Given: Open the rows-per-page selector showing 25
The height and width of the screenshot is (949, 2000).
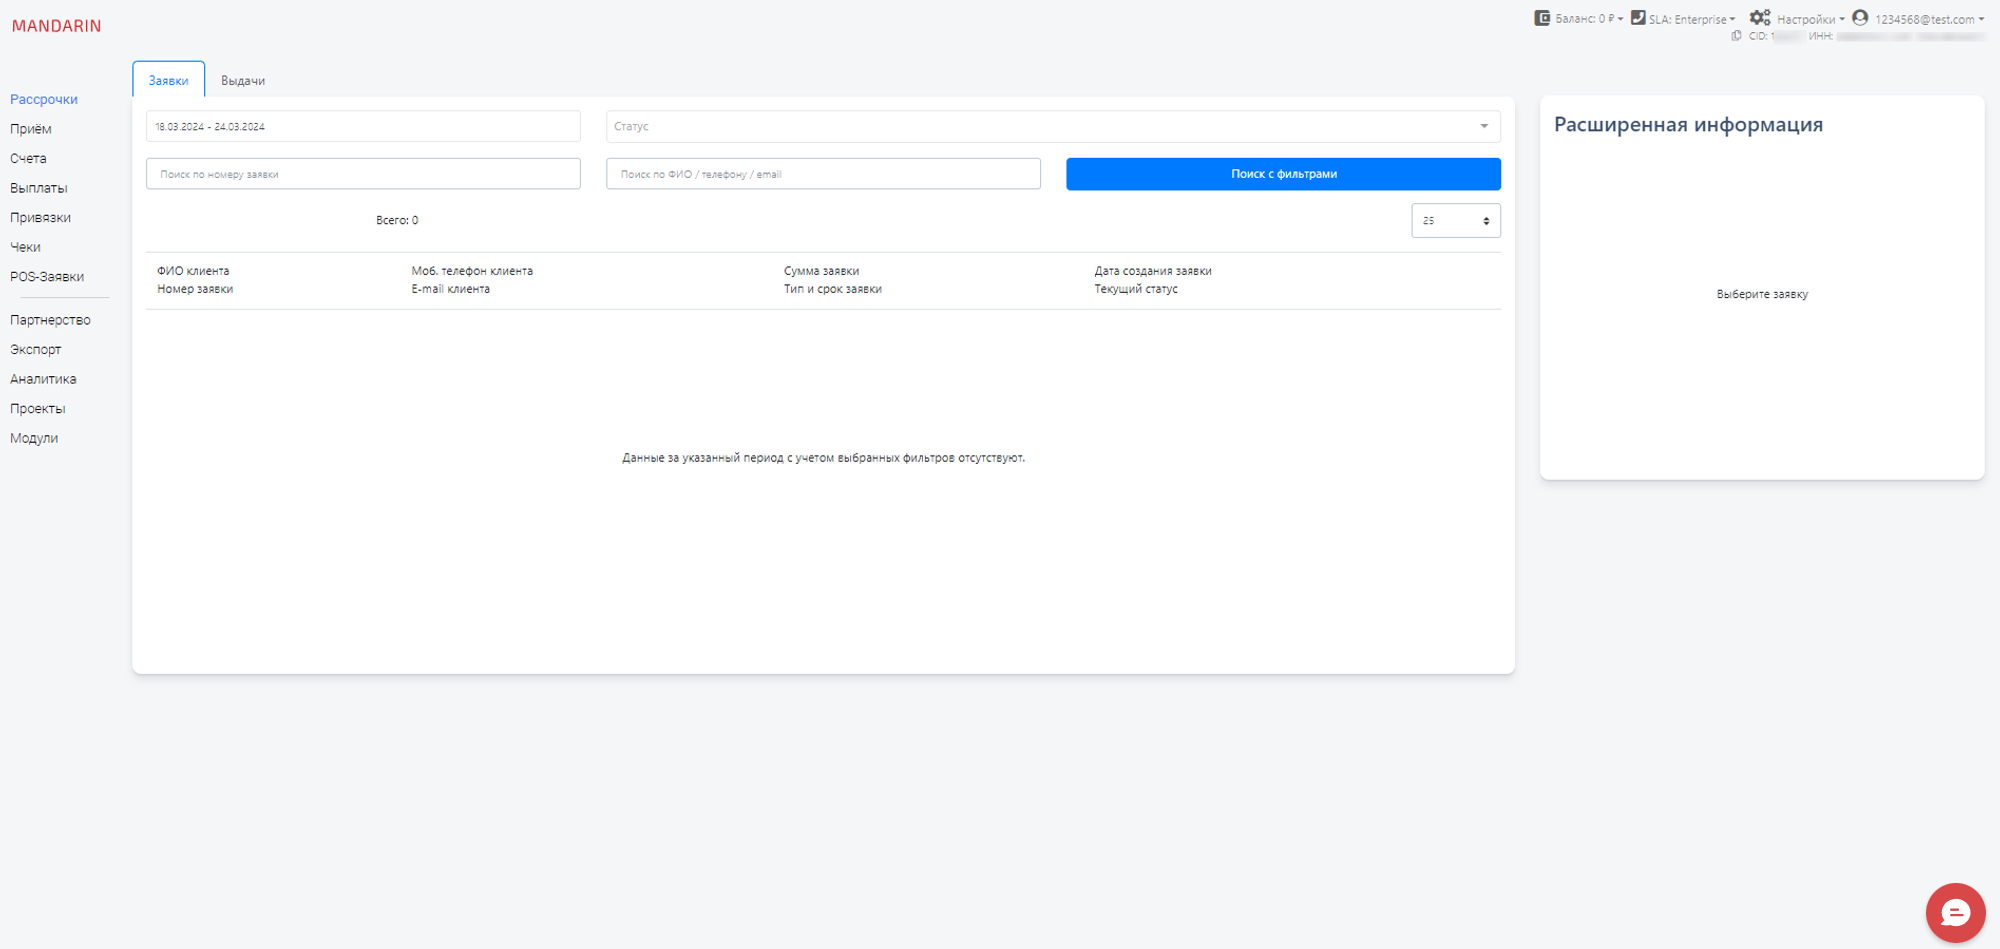Looking at the screenshot, I should click(1455, 221).
